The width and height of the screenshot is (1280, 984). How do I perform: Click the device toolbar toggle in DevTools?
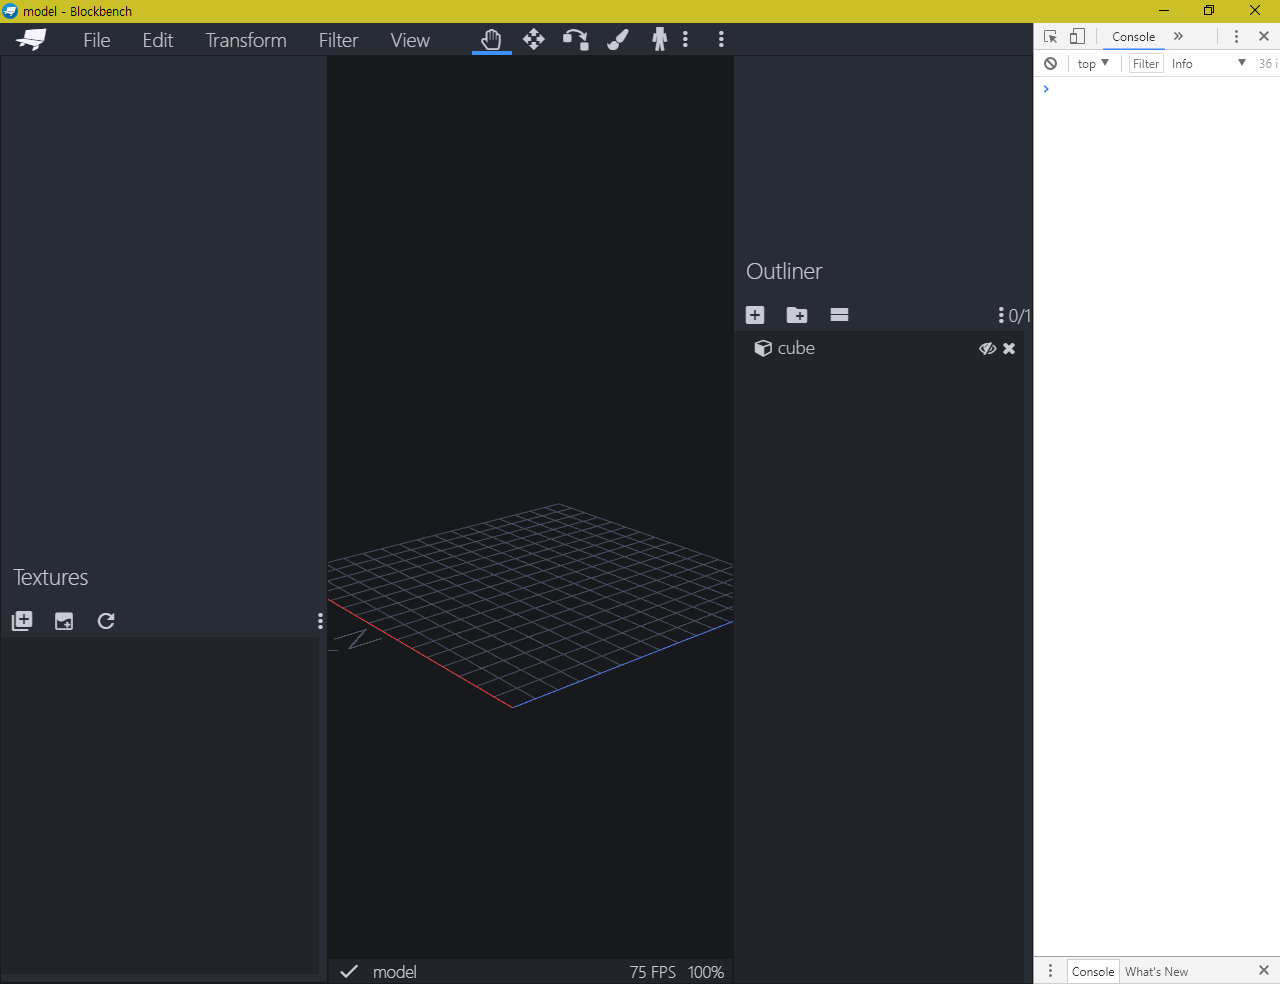click(1077, 36)
